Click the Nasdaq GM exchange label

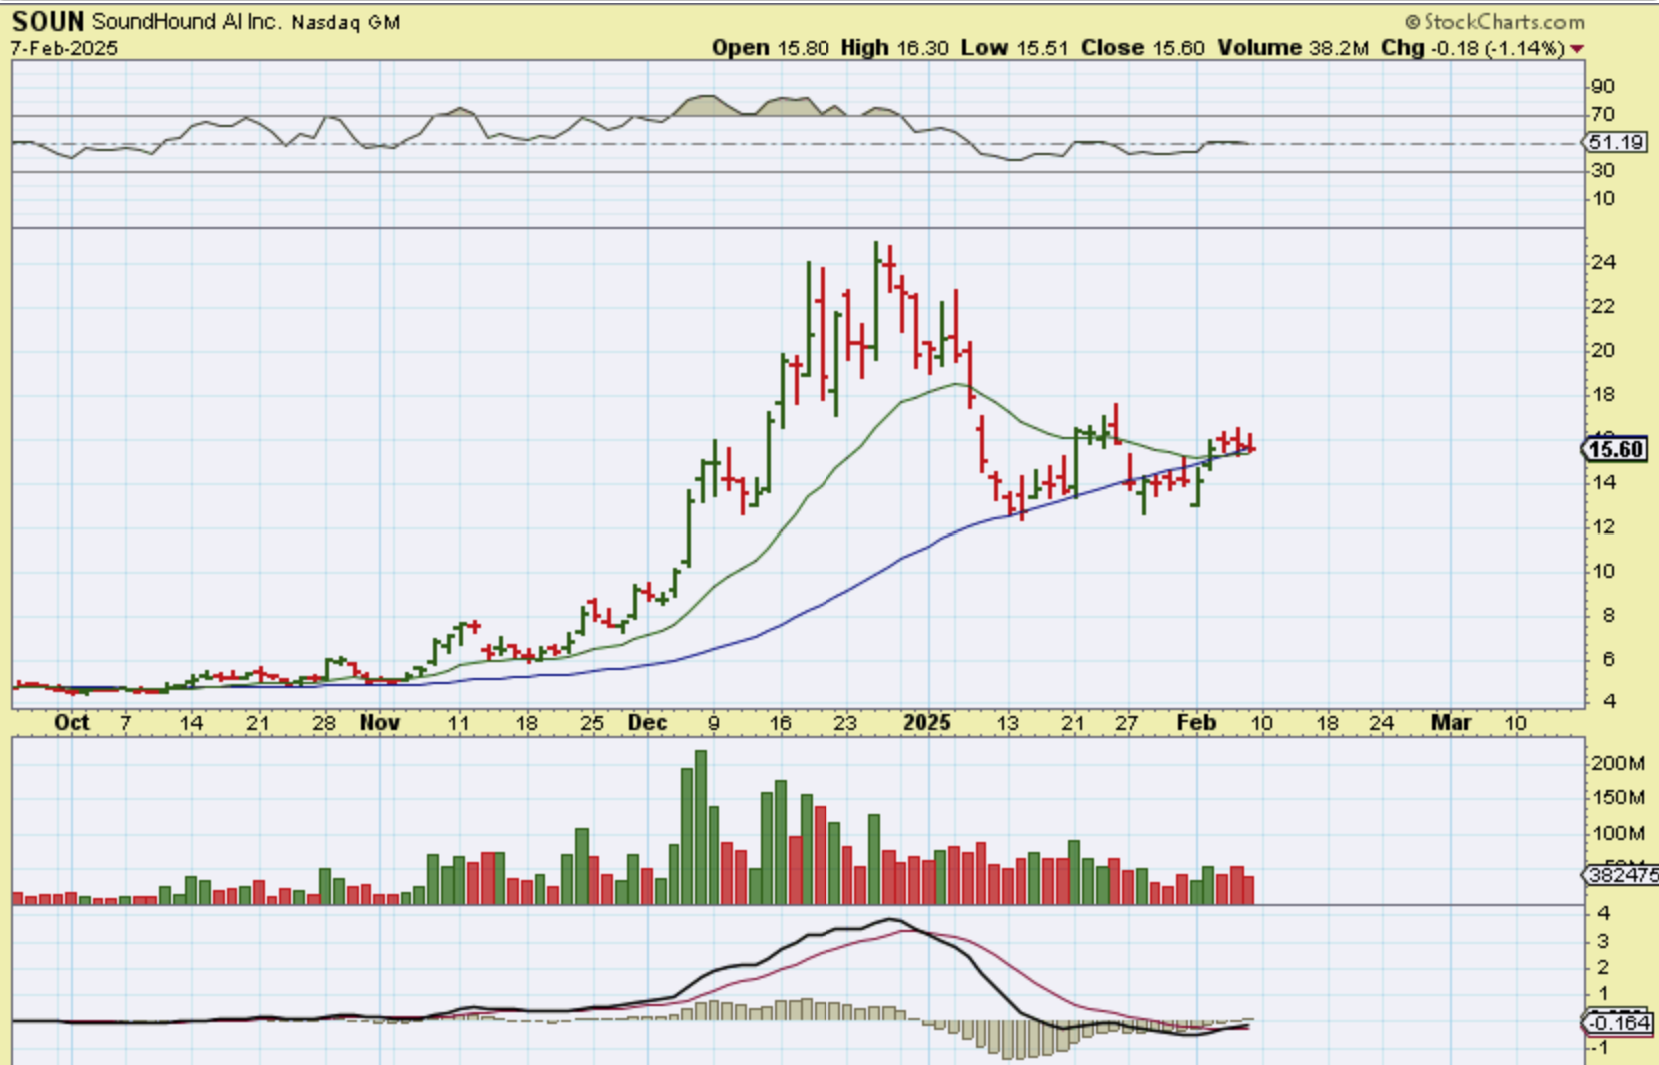(x=346, y=22)
